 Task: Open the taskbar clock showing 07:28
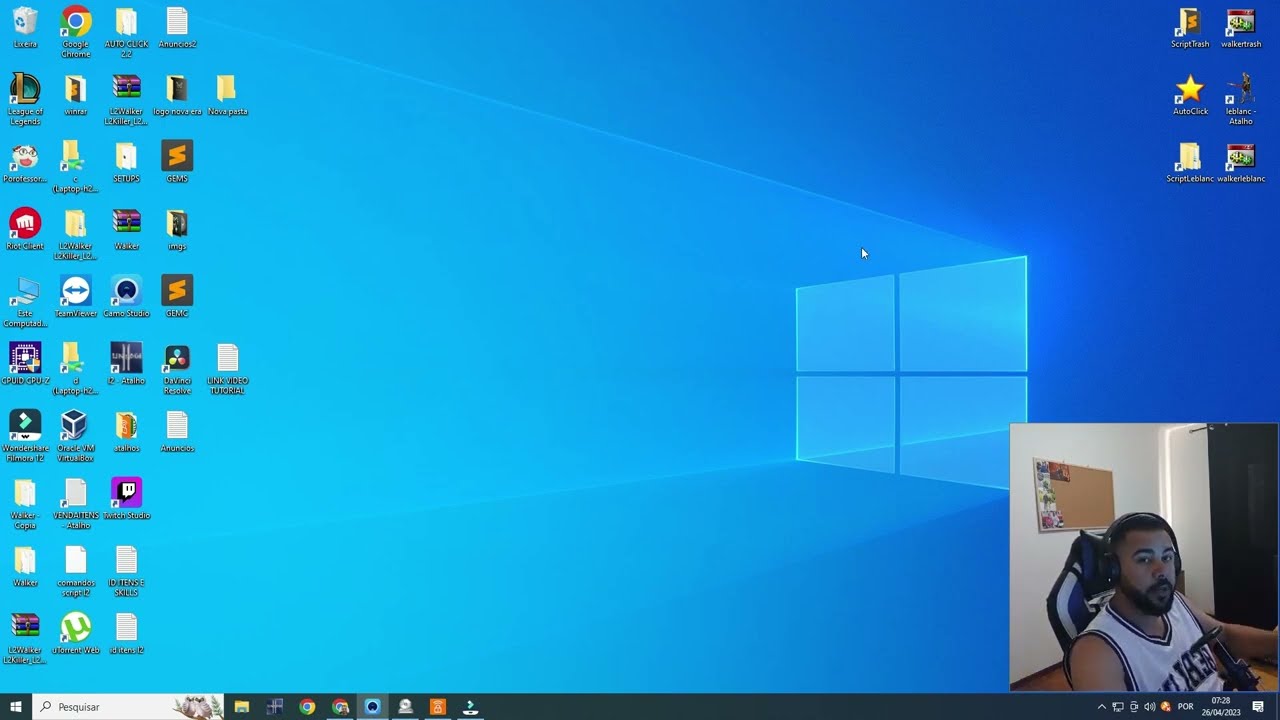(x=1221, y=707)
